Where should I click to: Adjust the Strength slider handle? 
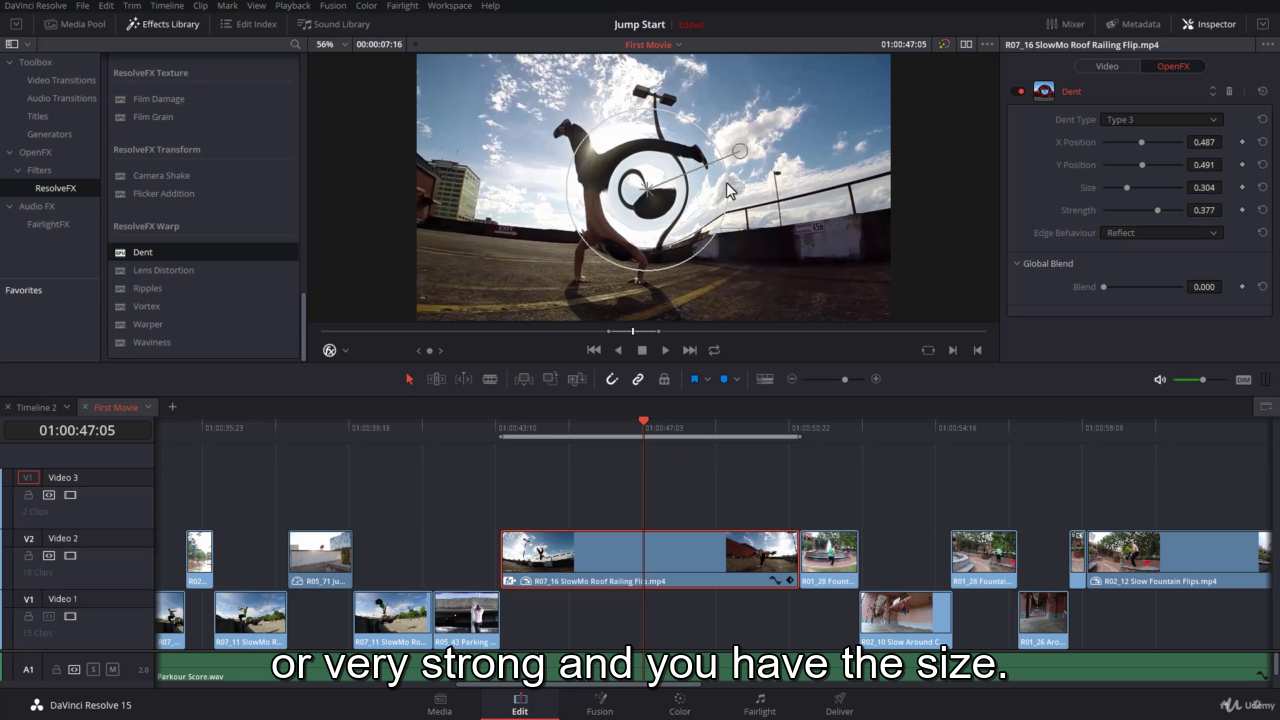tap(1158, 210)
